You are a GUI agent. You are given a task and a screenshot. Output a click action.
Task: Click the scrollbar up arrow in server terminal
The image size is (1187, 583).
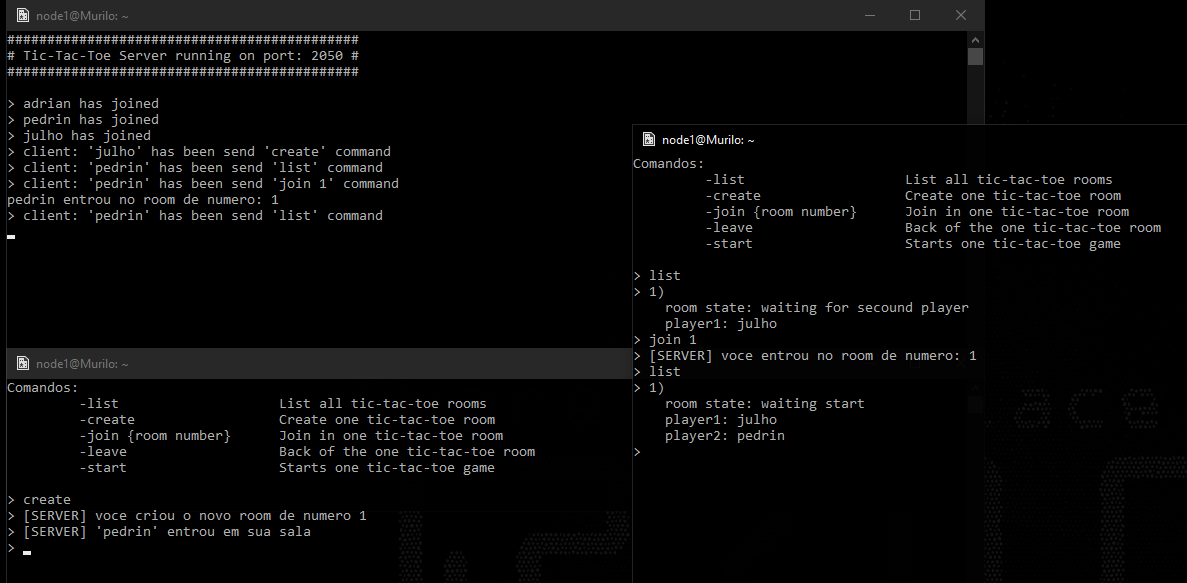[975, 39]
